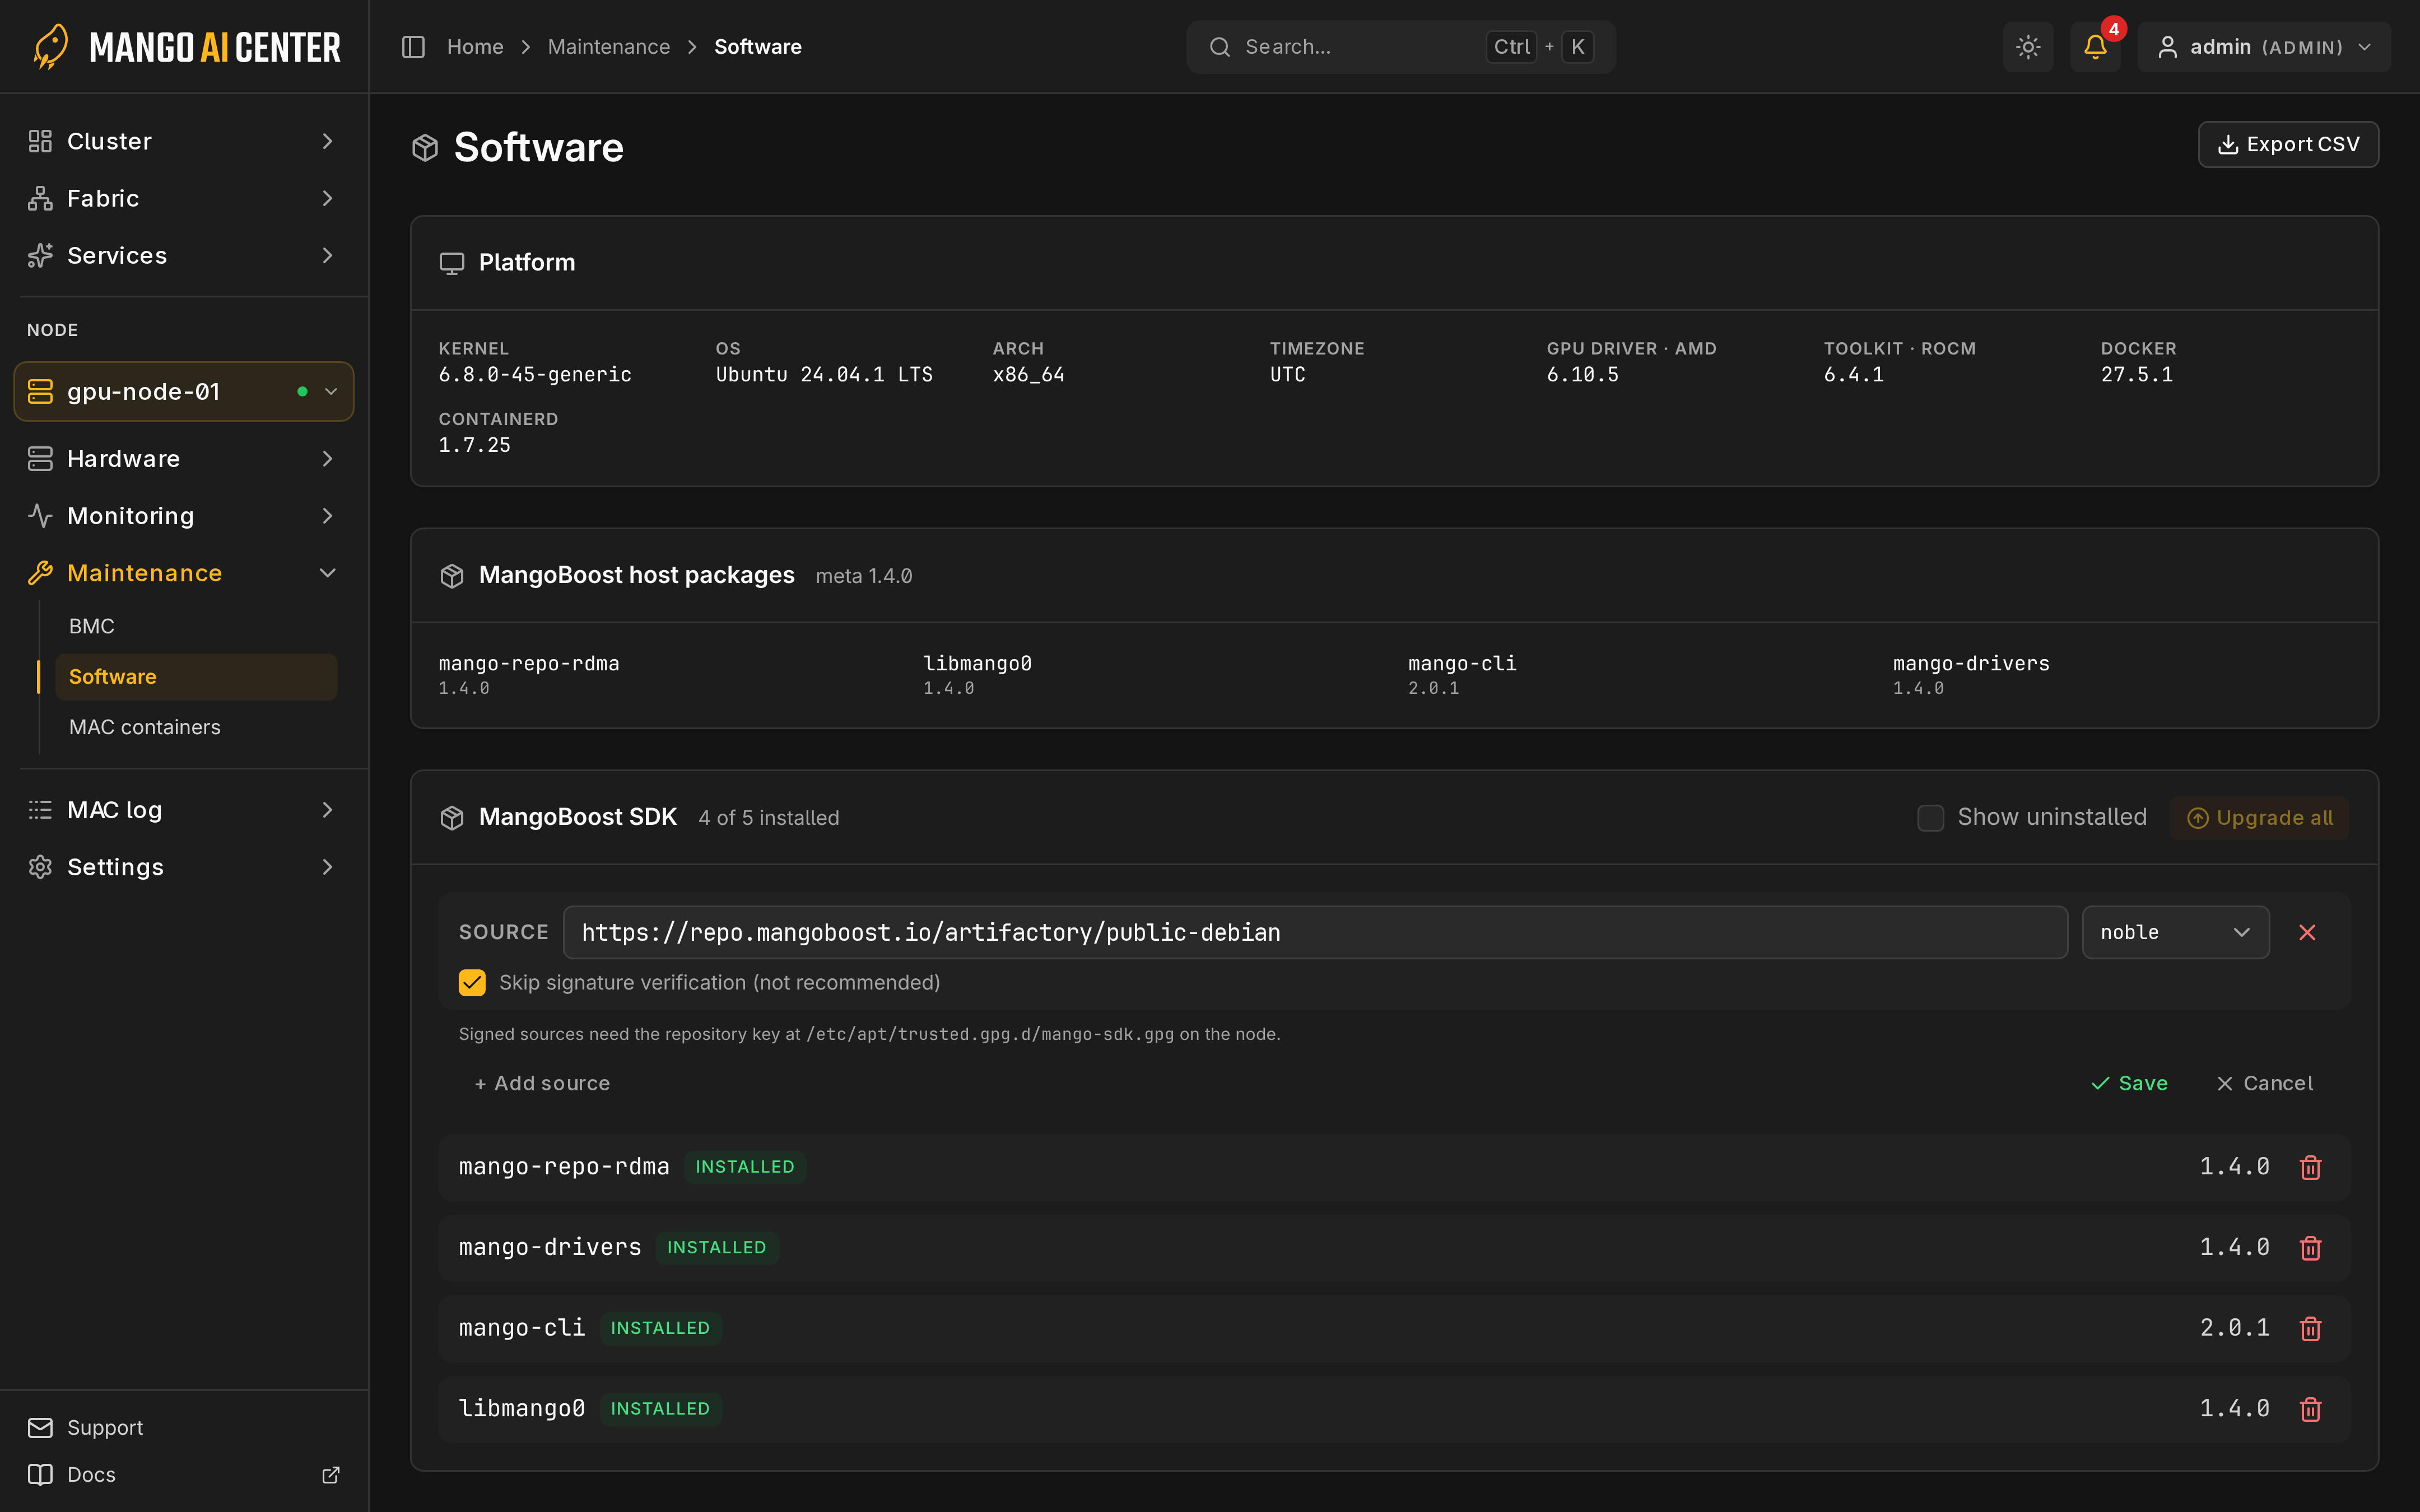Click Upgrade all button

point(2259,818)
